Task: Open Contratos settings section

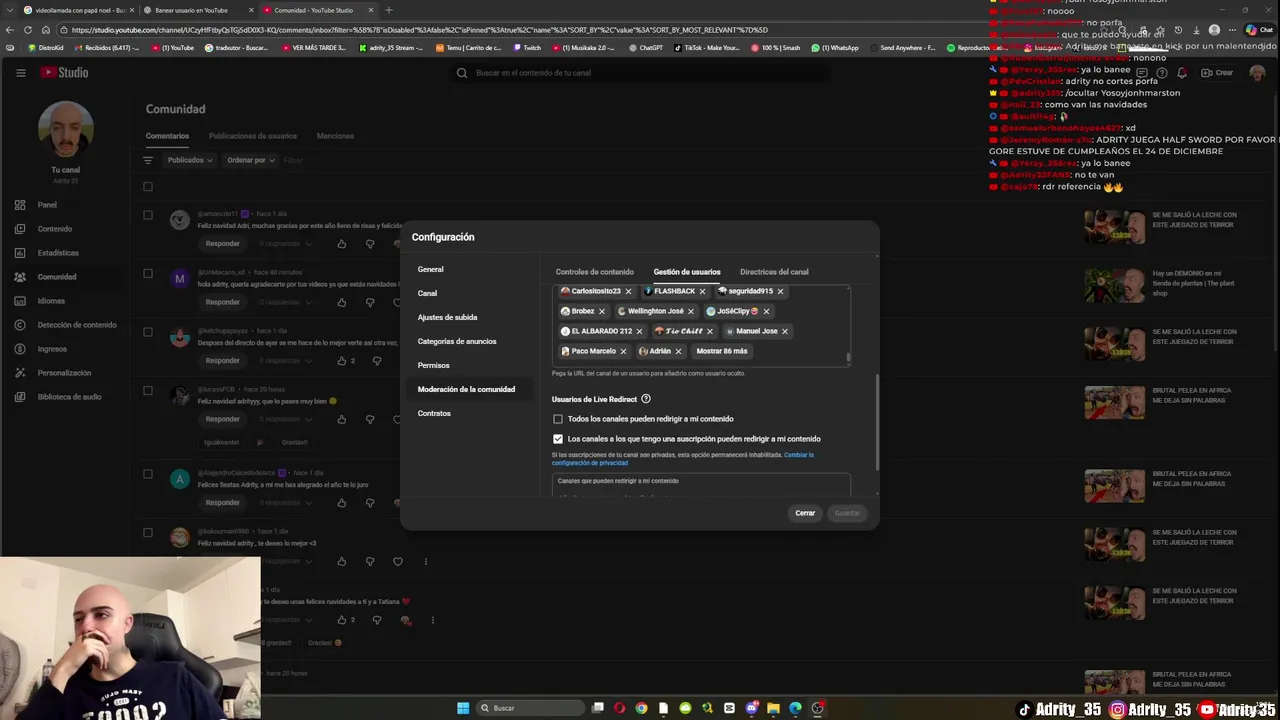Action: (434, 413)
